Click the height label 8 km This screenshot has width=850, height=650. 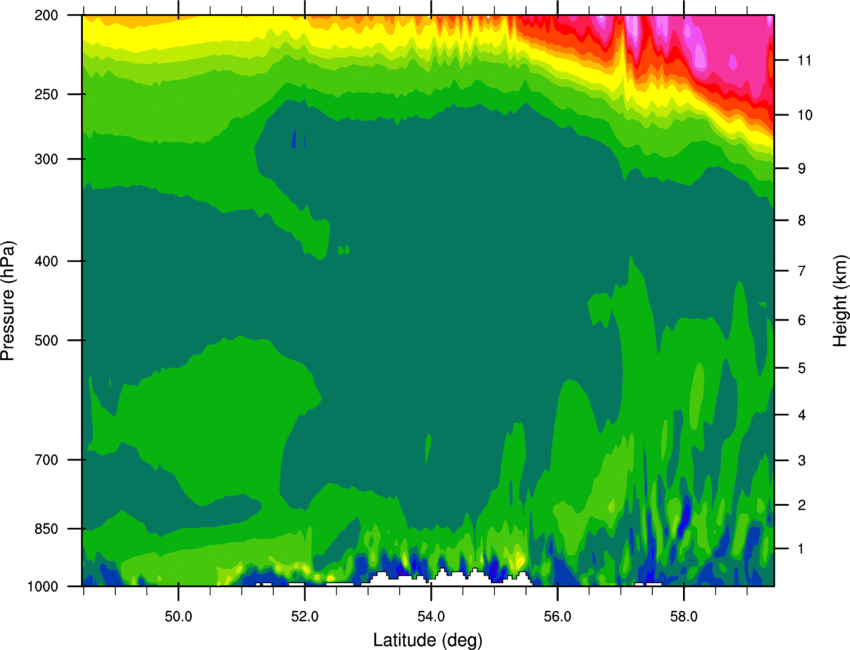802,221
